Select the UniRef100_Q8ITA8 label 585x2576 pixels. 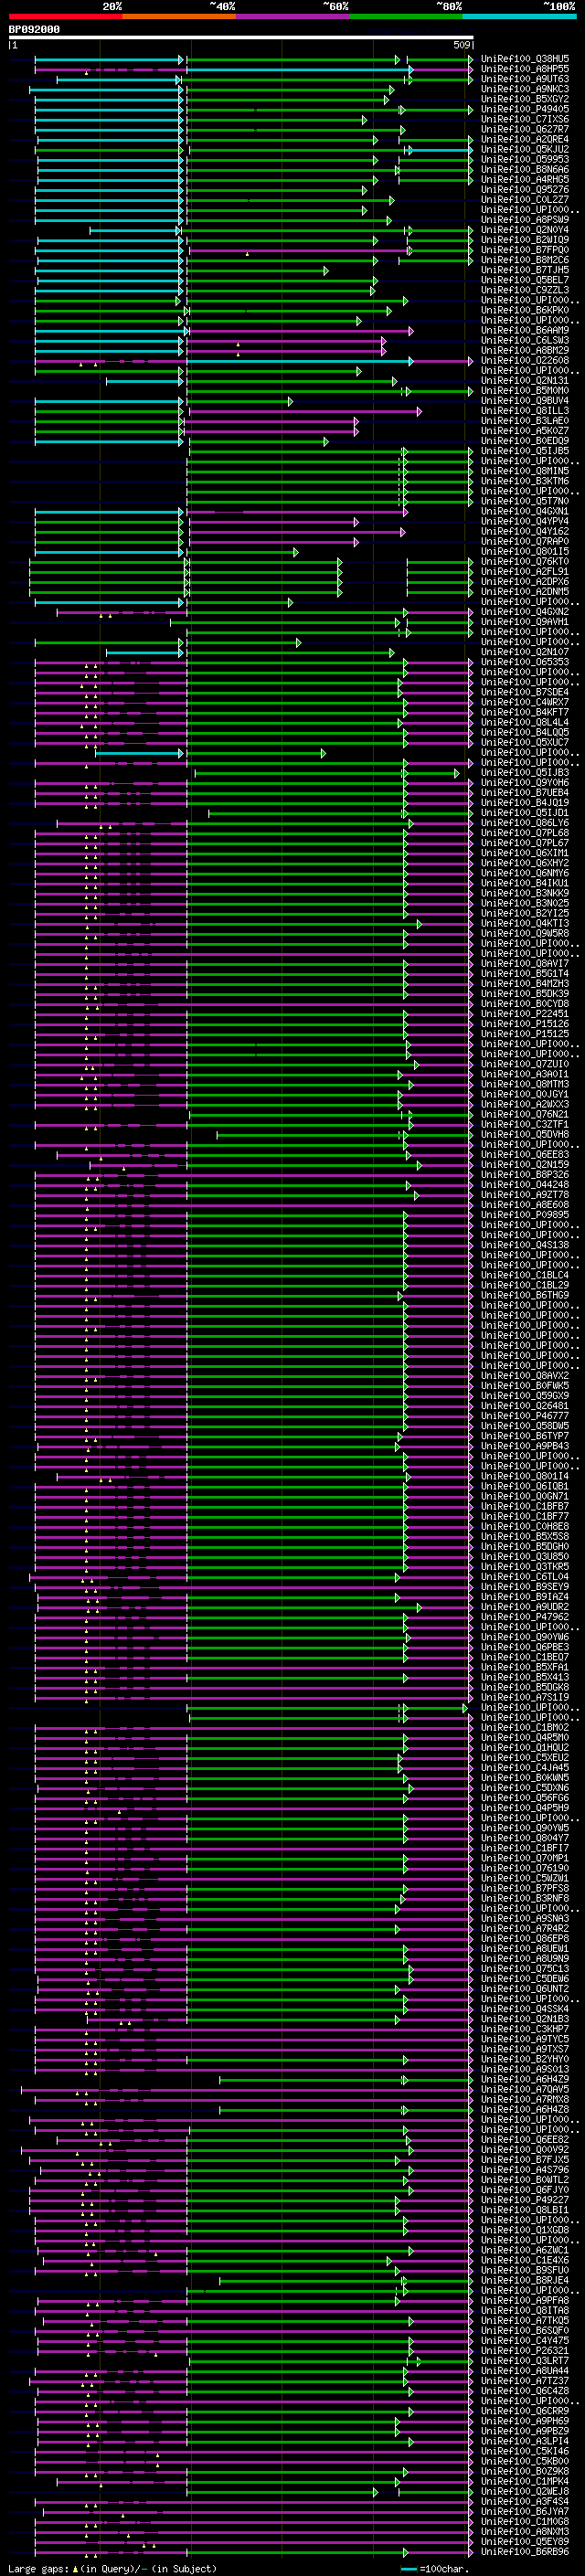click(525, 2310)
